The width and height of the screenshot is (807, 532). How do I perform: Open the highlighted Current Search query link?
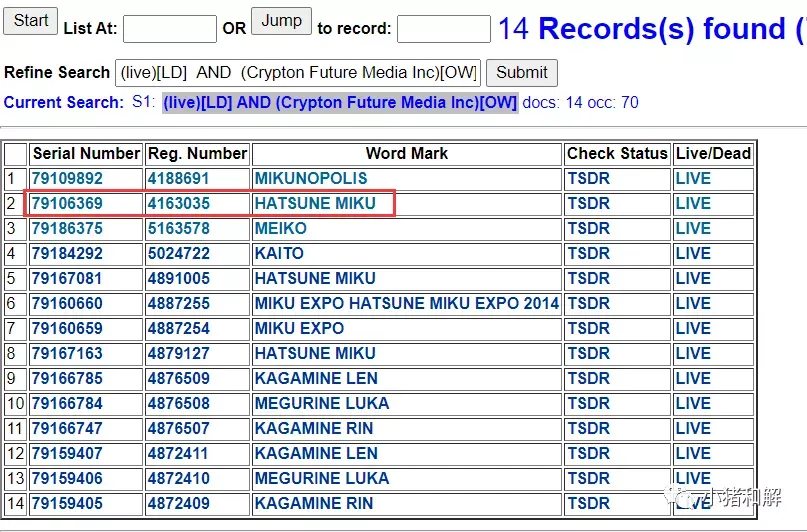tap(340, 102)
